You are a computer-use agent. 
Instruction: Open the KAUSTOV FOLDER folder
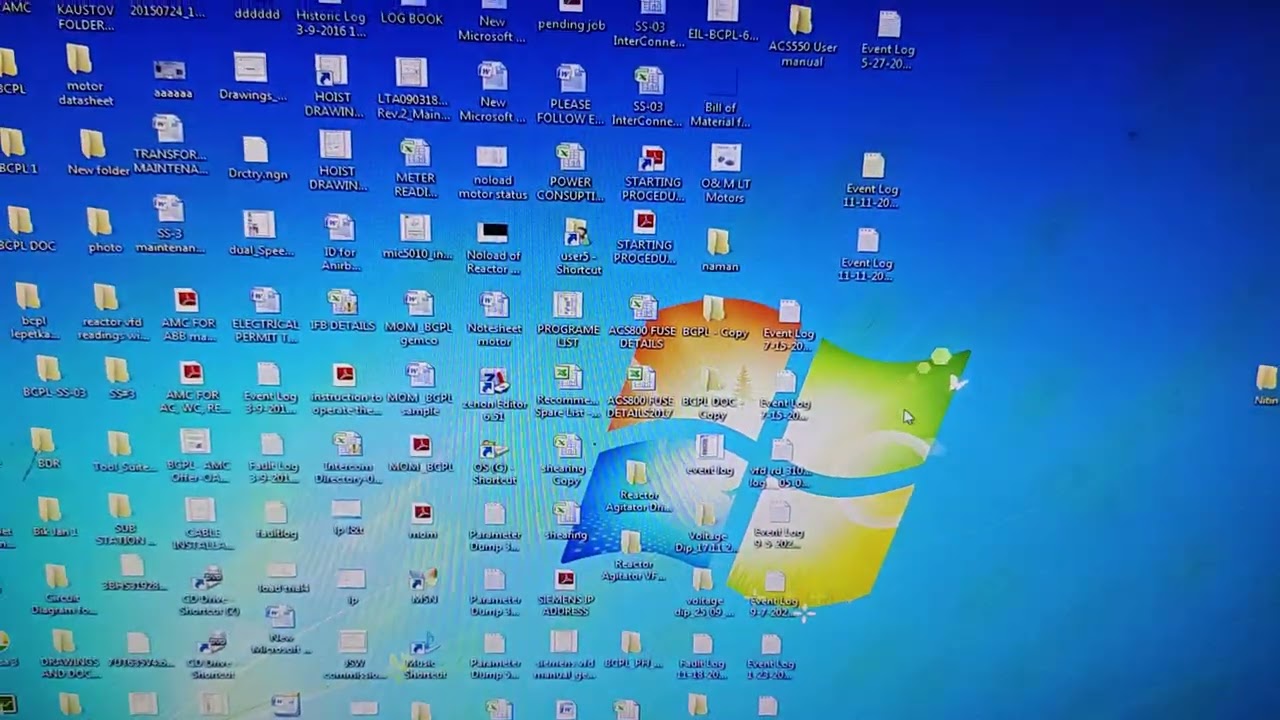point(86,15)
